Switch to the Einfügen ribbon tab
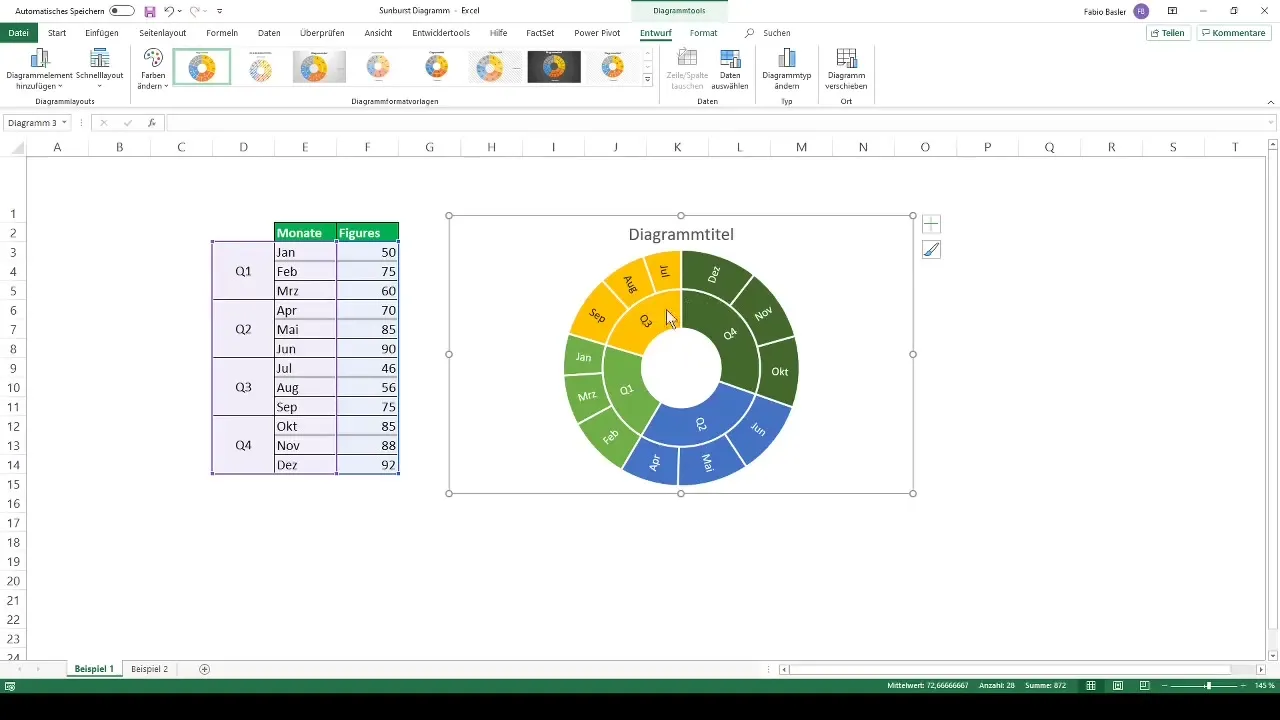The width and height of the screenshot is (1280, 720). point(102,33)
